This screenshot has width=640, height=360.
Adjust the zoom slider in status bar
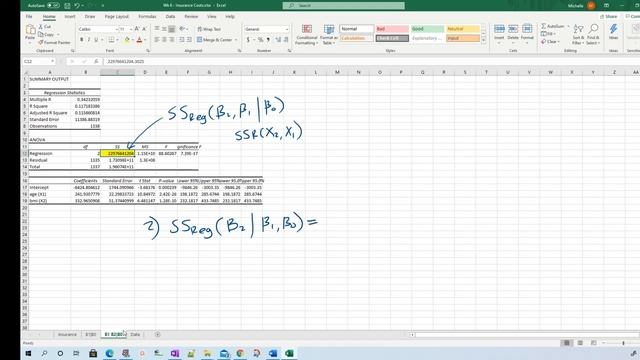pyautogui.click(x=623, y=343)
